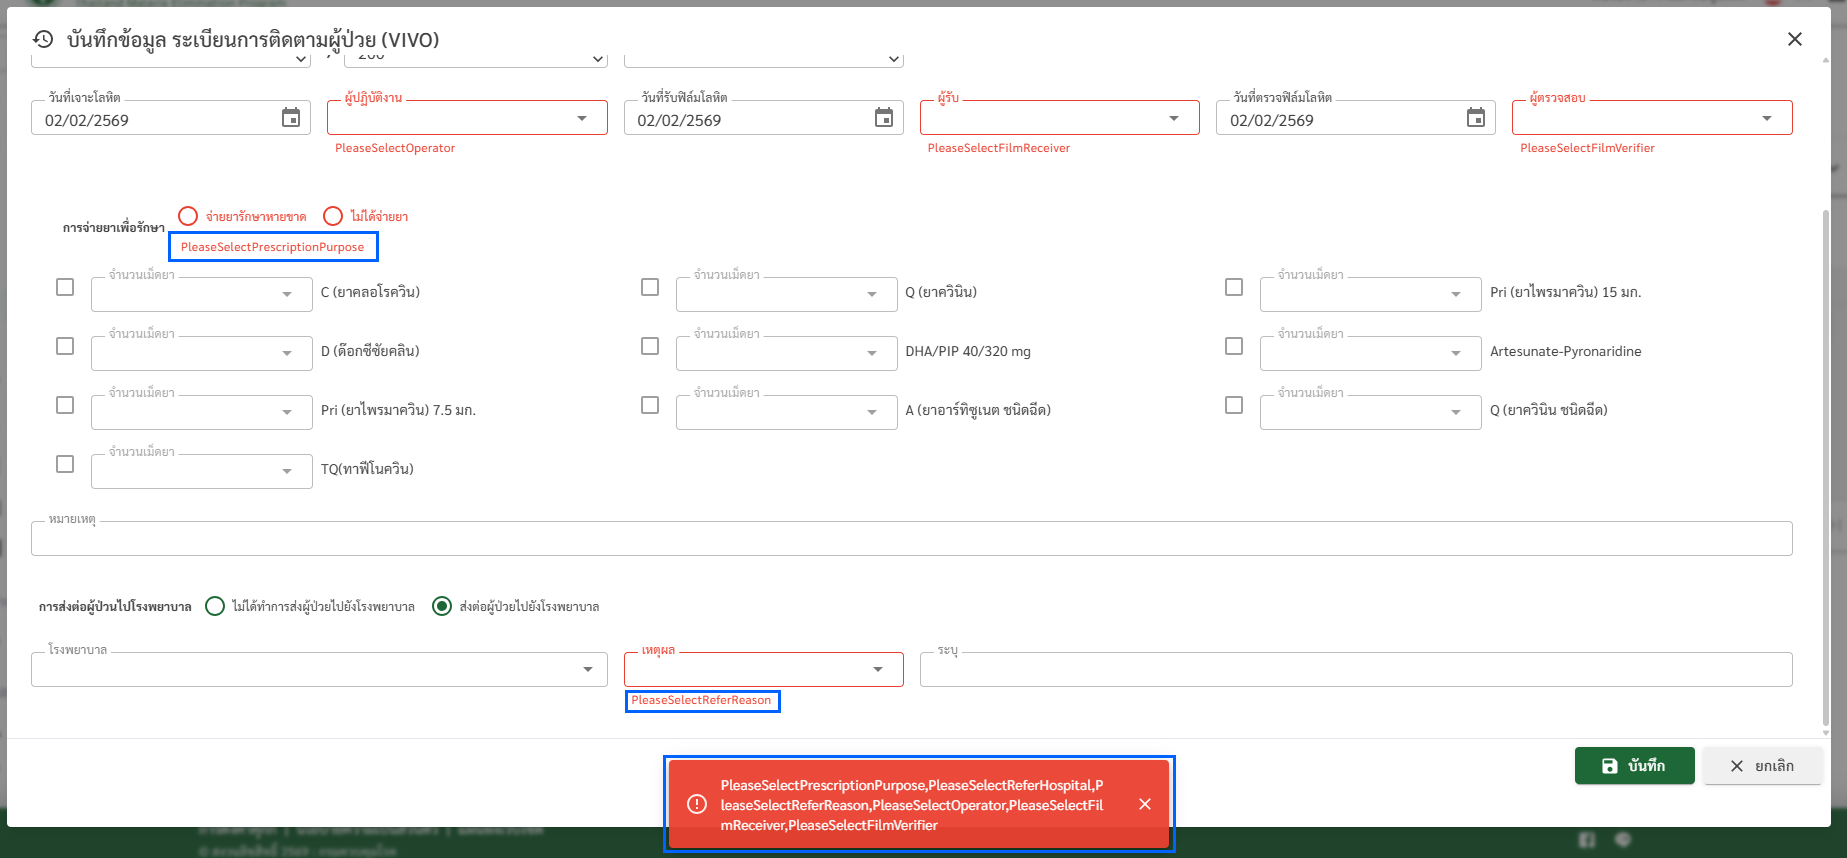Image resolution: width=1847 pixels, height=858 pixels.
Task: Open calendar for วันที่ตรวจฟิล์มโลหิต date
Action: click(1475, 118)
